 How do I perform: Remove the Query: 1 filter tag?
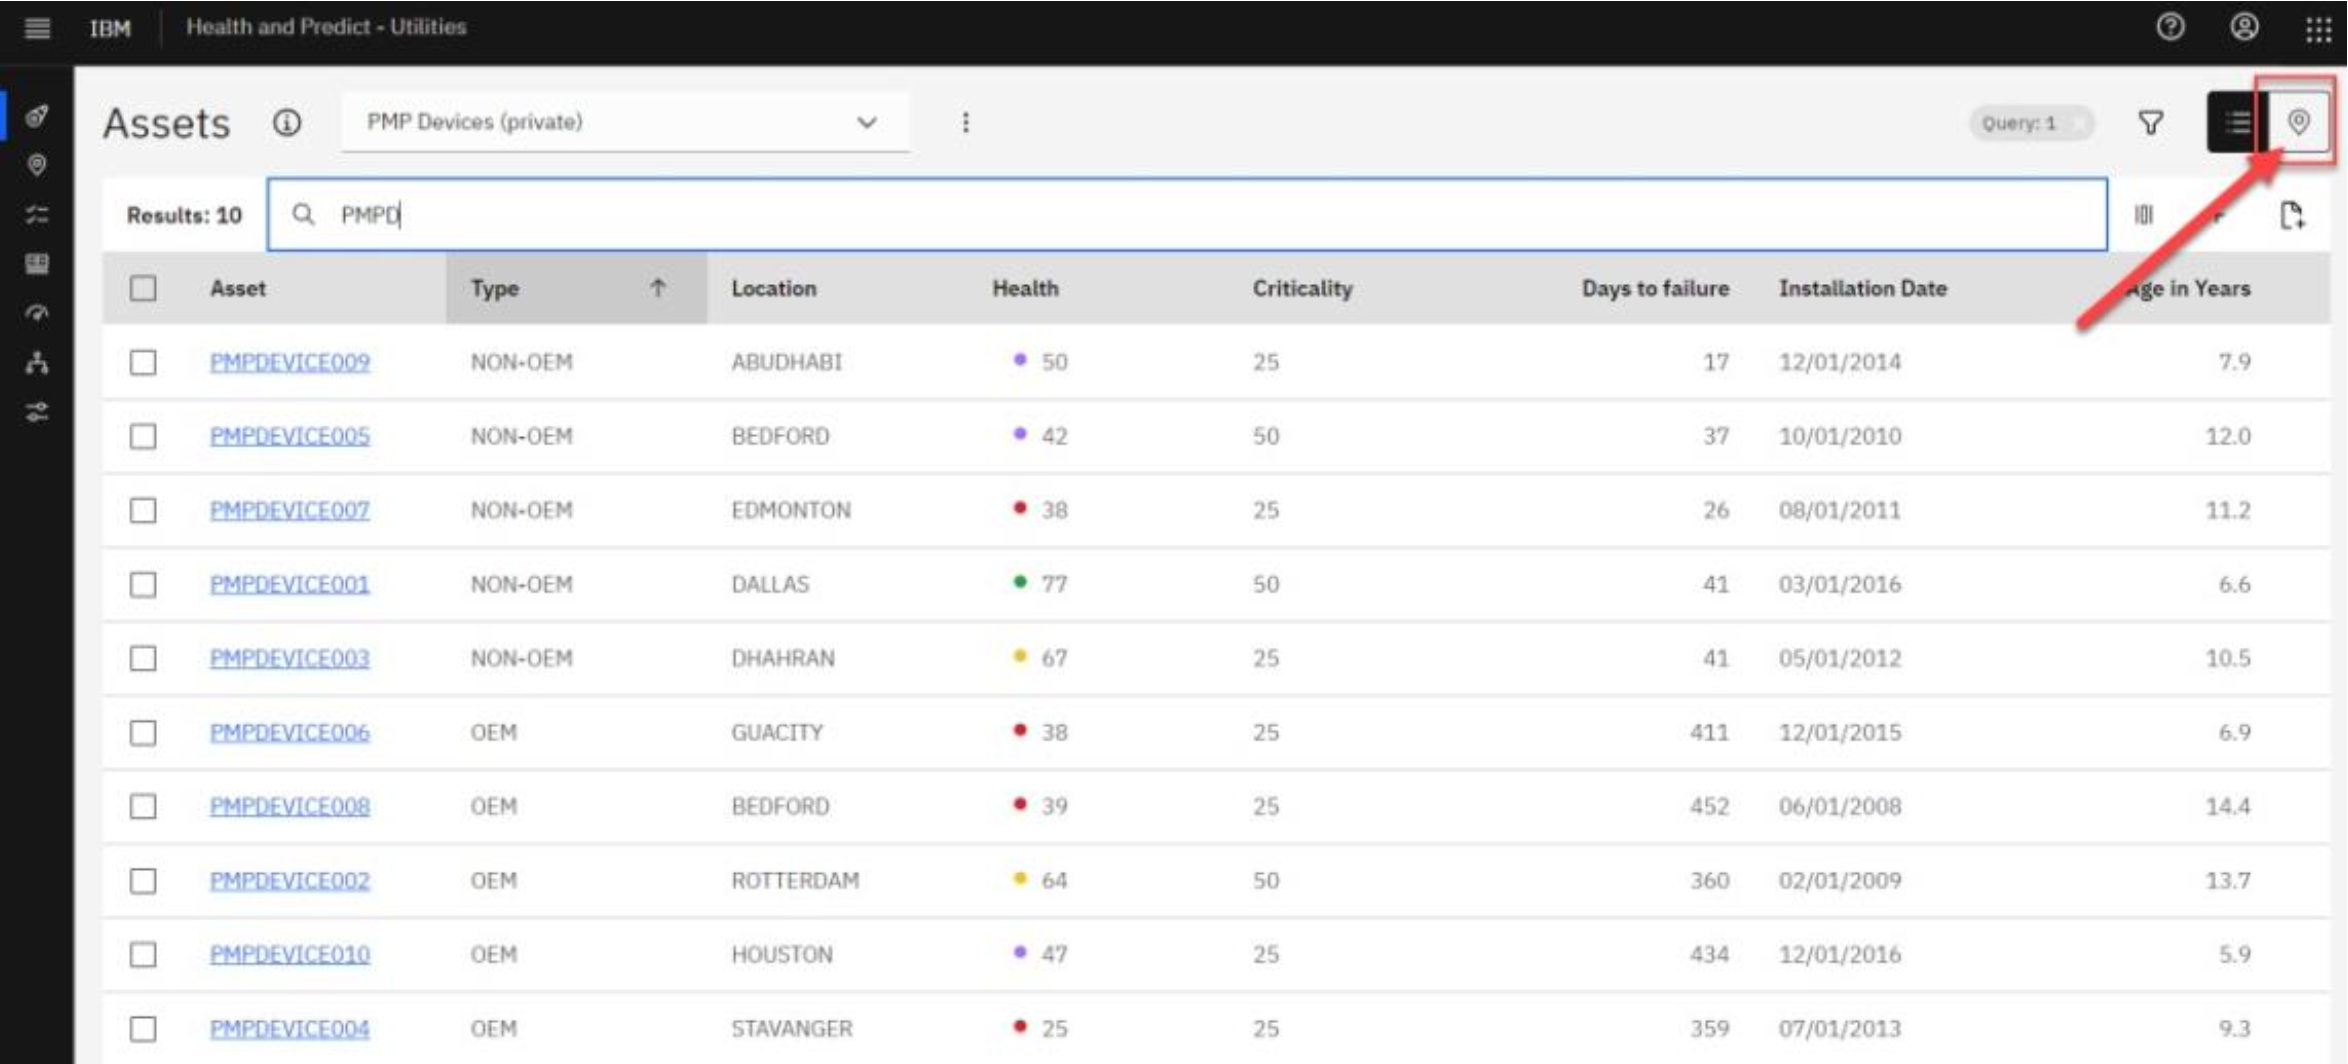pos(2078,123)
